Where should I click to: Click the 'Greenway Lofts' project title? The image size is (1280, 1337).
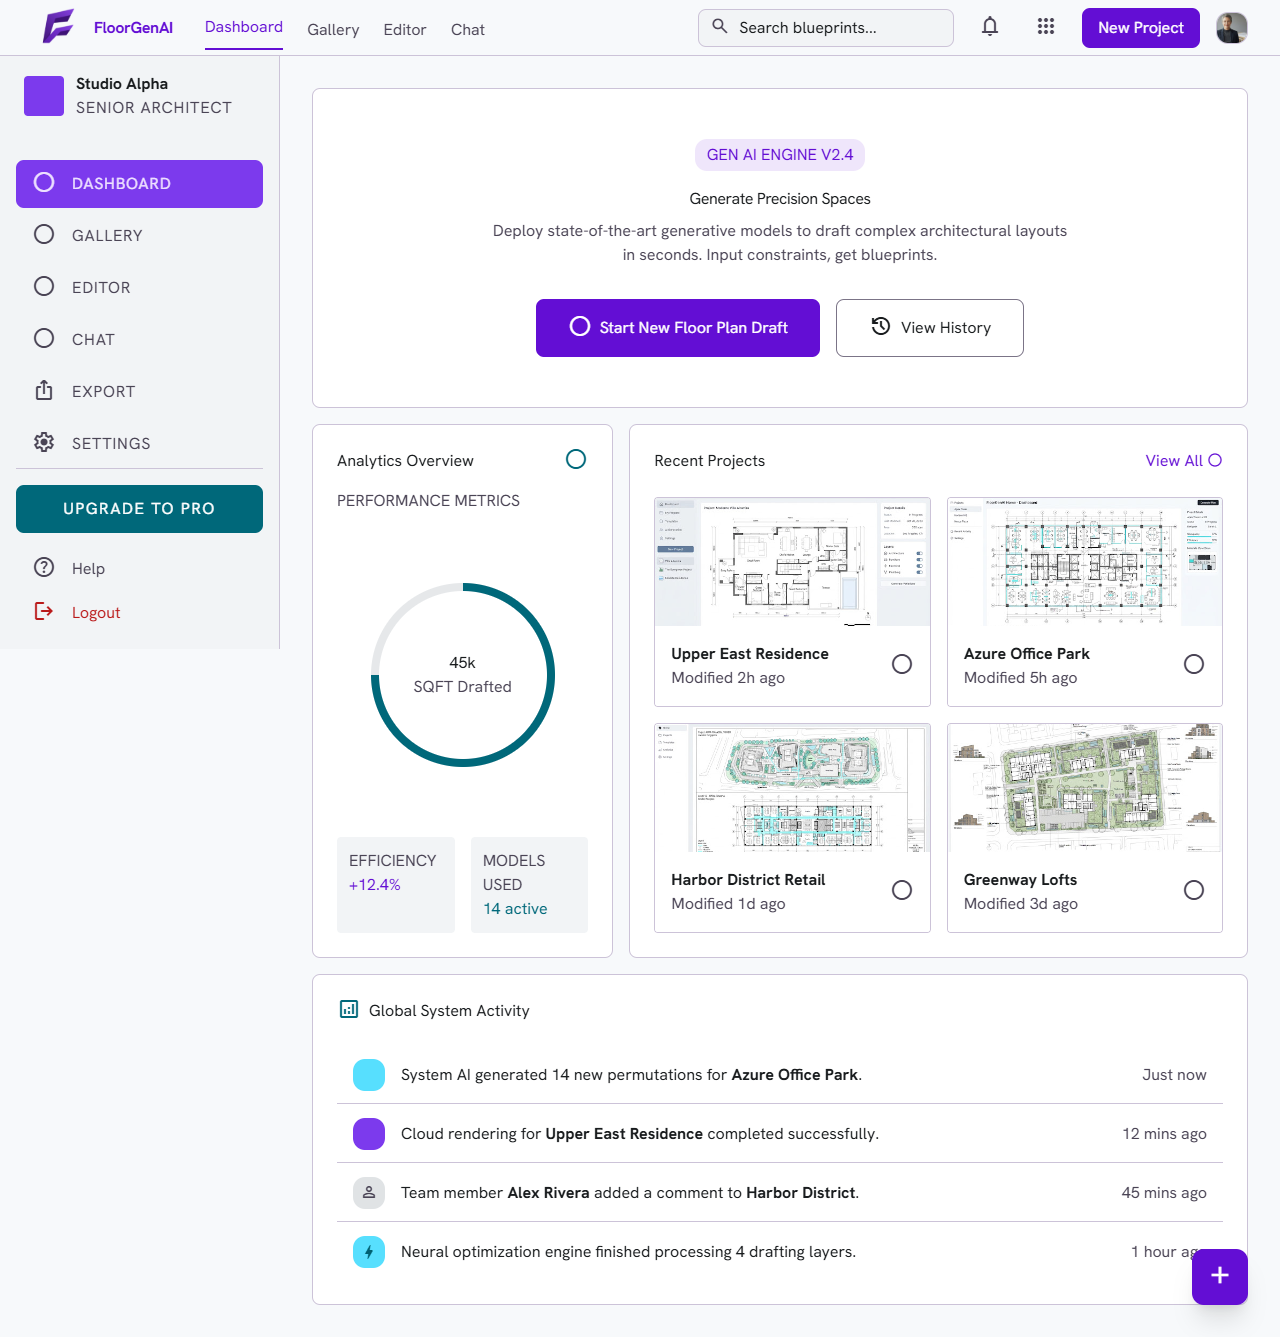click(1020, 880)
